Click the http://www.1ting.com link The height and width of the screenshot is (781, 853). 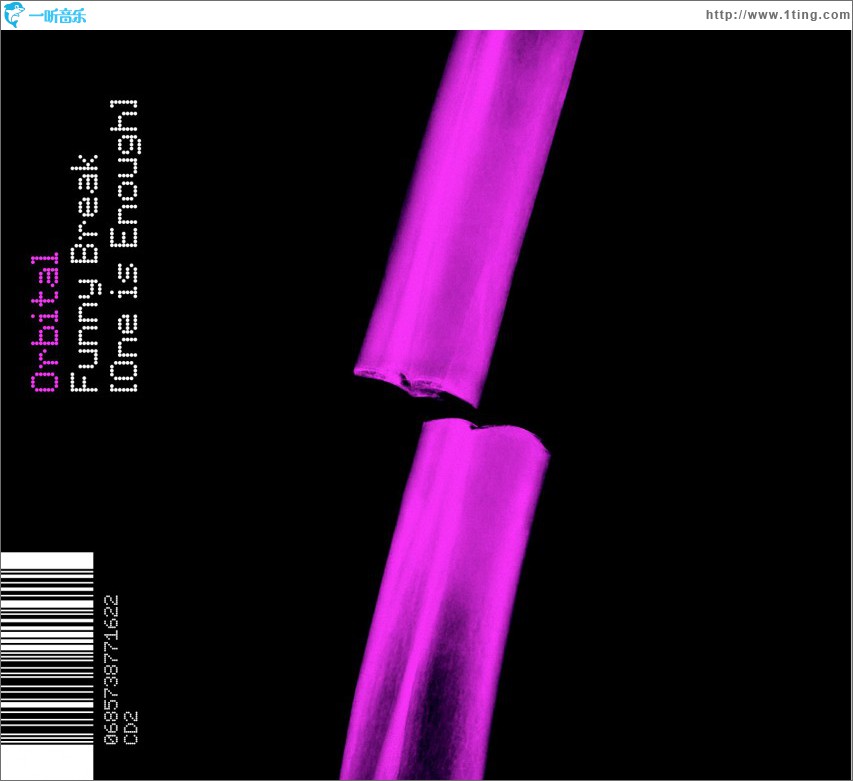pos(778,15)
